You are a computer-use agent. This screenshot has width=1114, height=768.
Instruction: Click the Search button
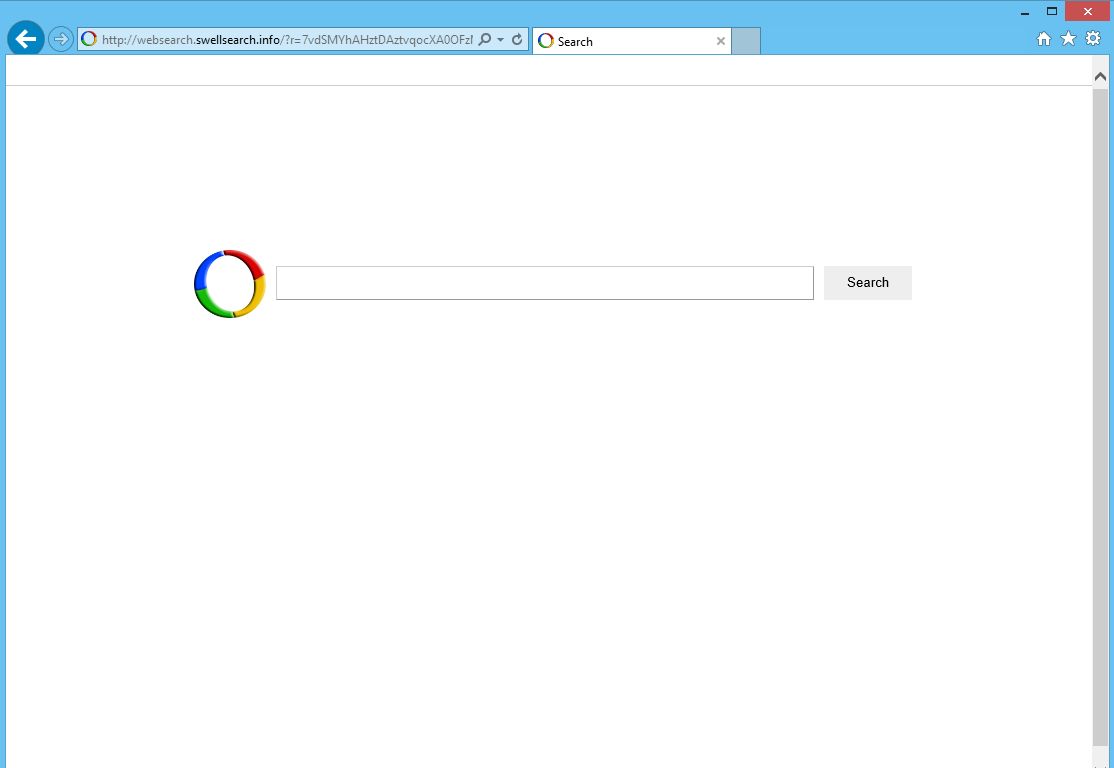pyautogui.click(x=866, y=282)
